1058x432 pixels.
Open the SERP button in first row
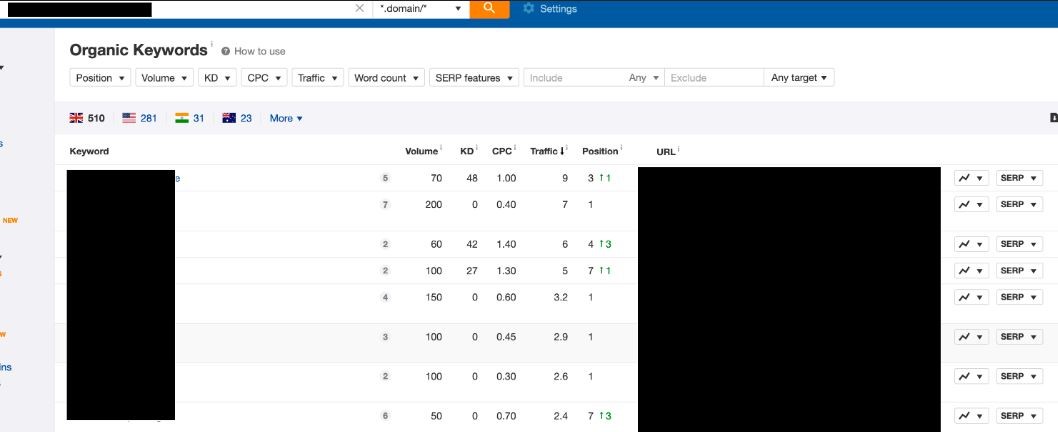(x=1019, y=178)
